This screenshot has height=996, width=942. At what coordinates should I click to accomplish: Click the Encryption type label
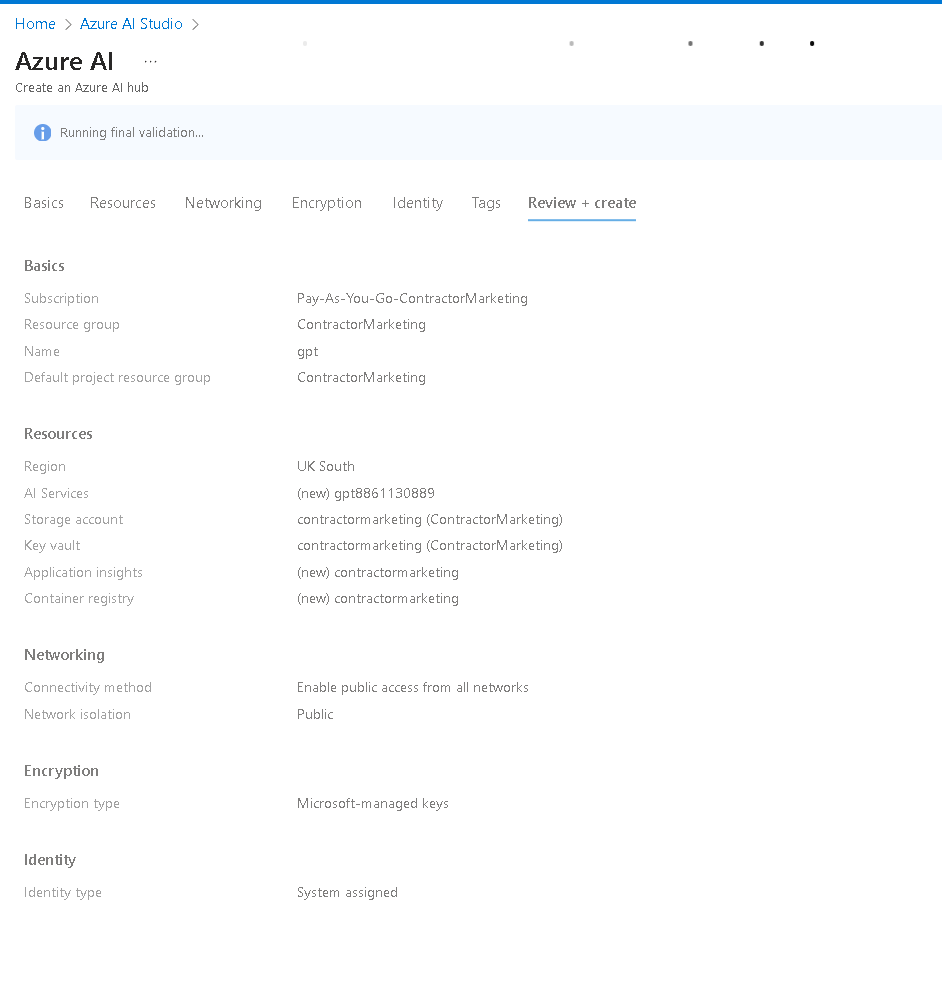(x=72, y=804)
